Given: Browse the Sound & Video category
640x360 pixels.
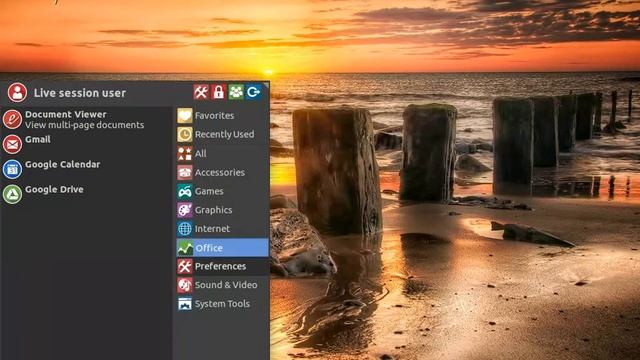Looking at the screenshot, I should coord(222,285).
